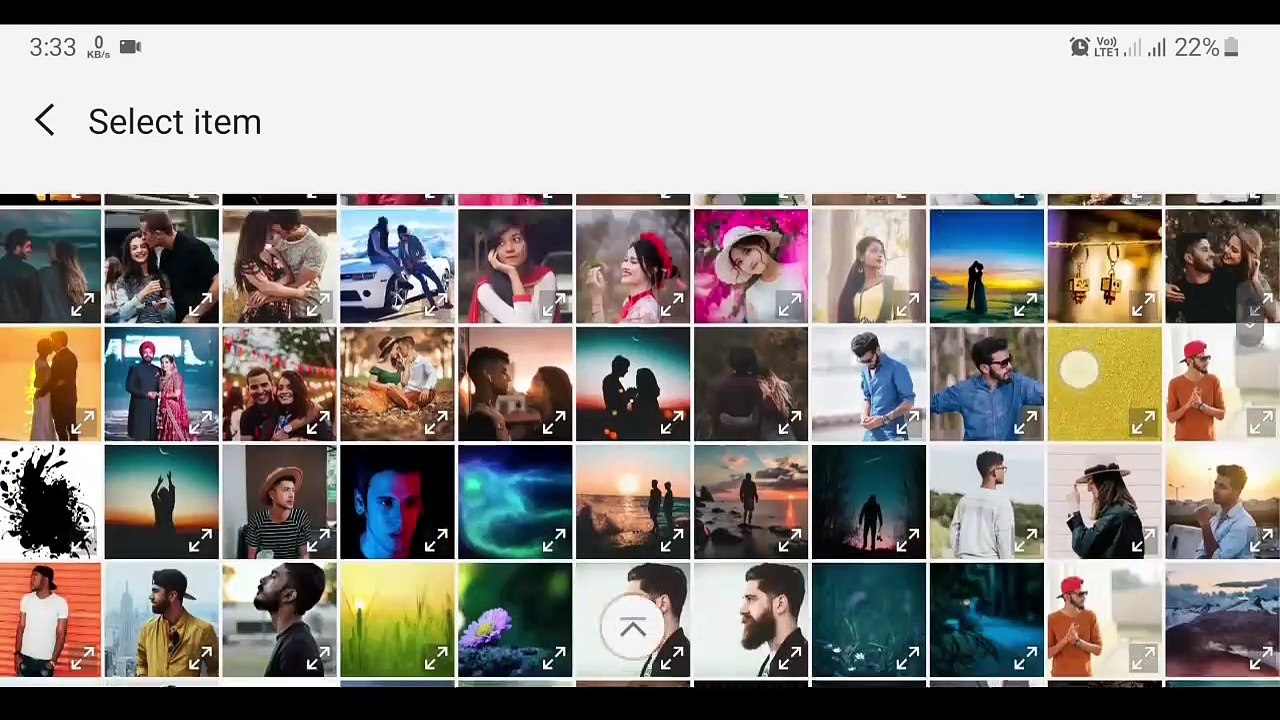Expand preview of girl with red scarf photo

point(555,305)
